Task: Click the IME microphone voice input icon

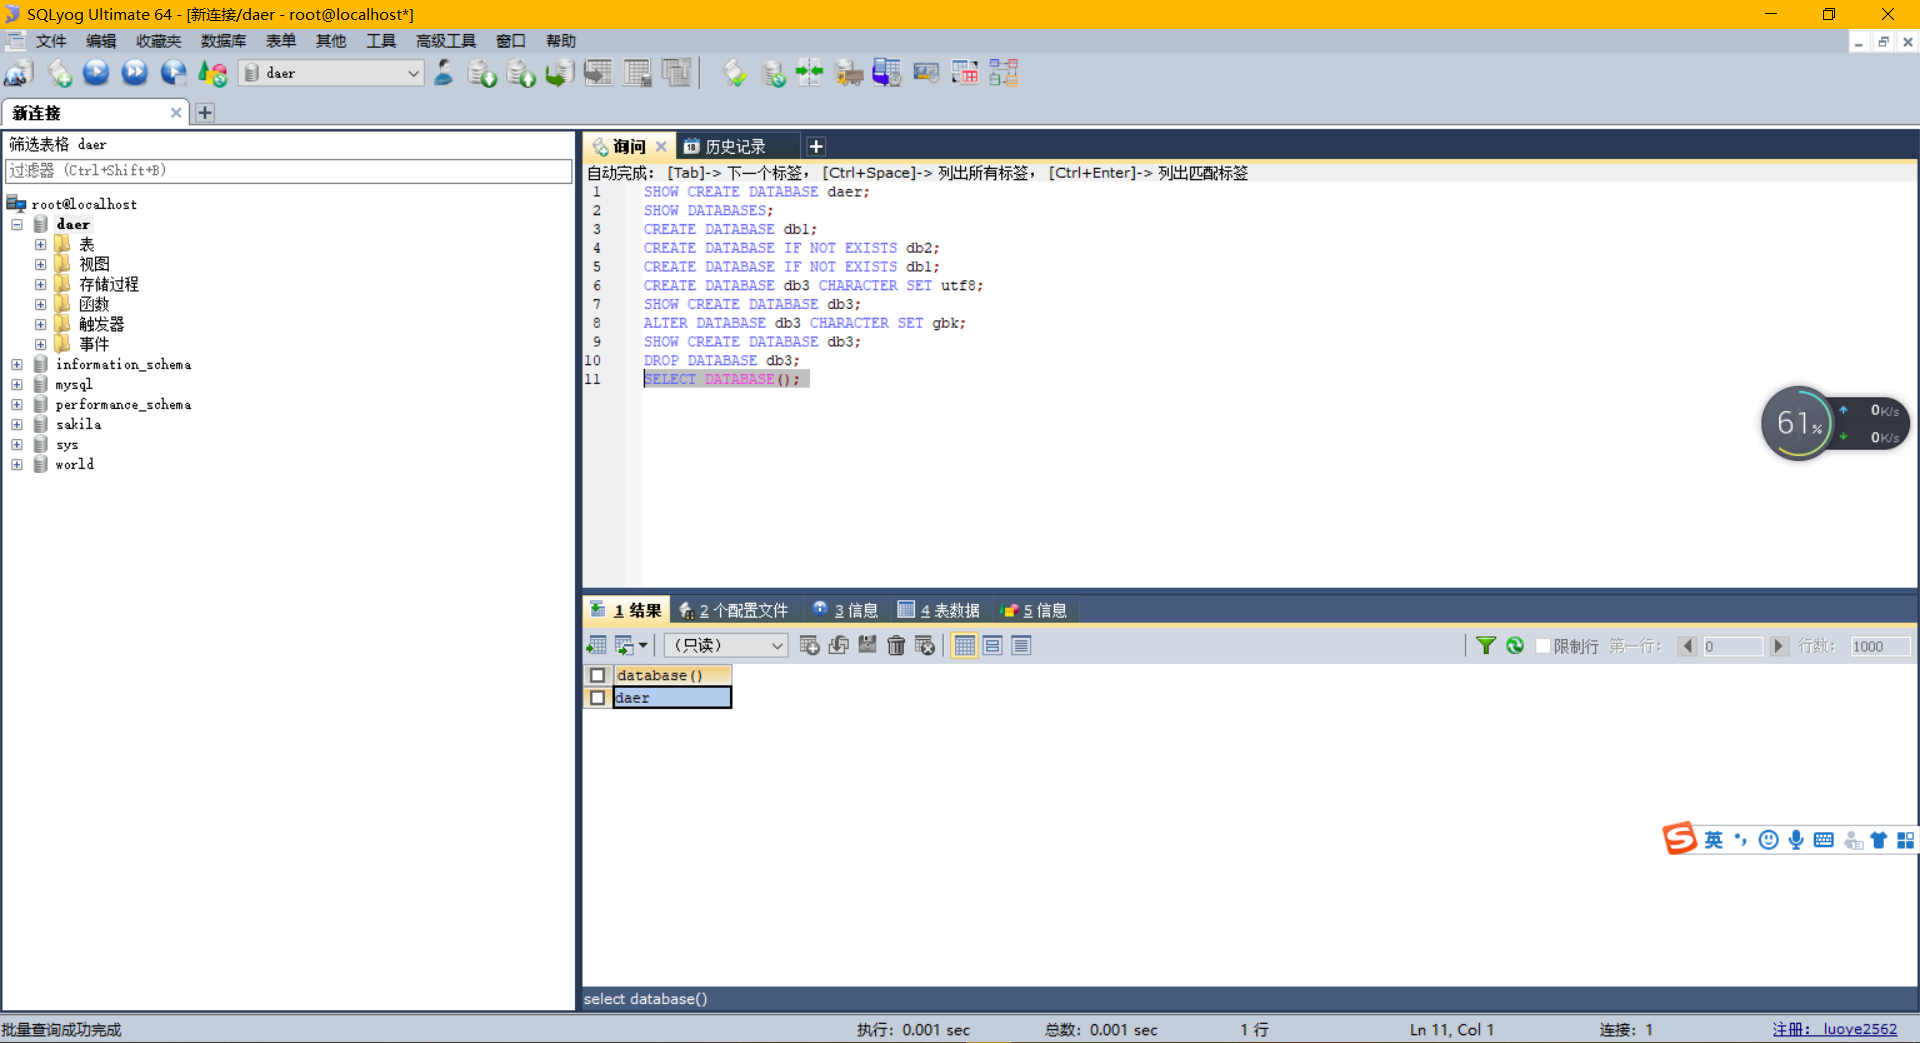Action: pos(1796,840)
